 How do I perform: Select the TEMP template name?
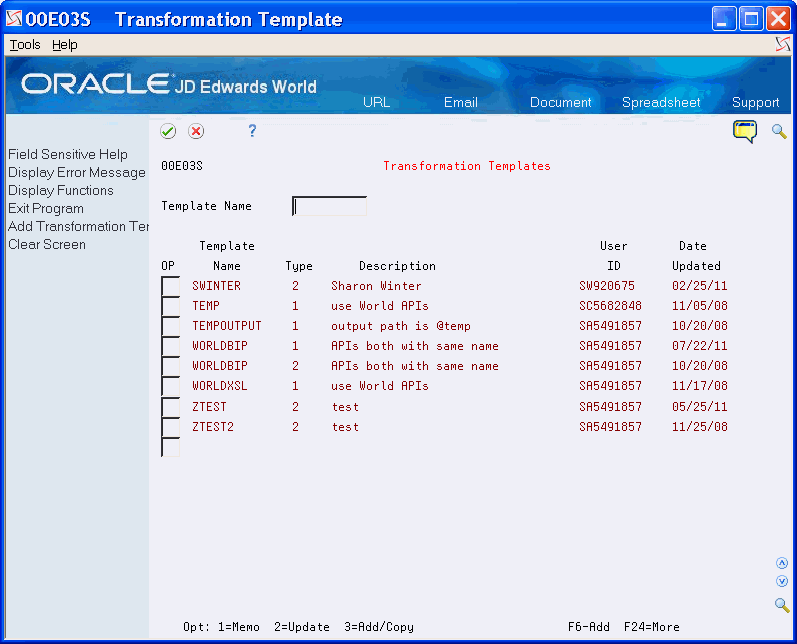tap(206, 306)
